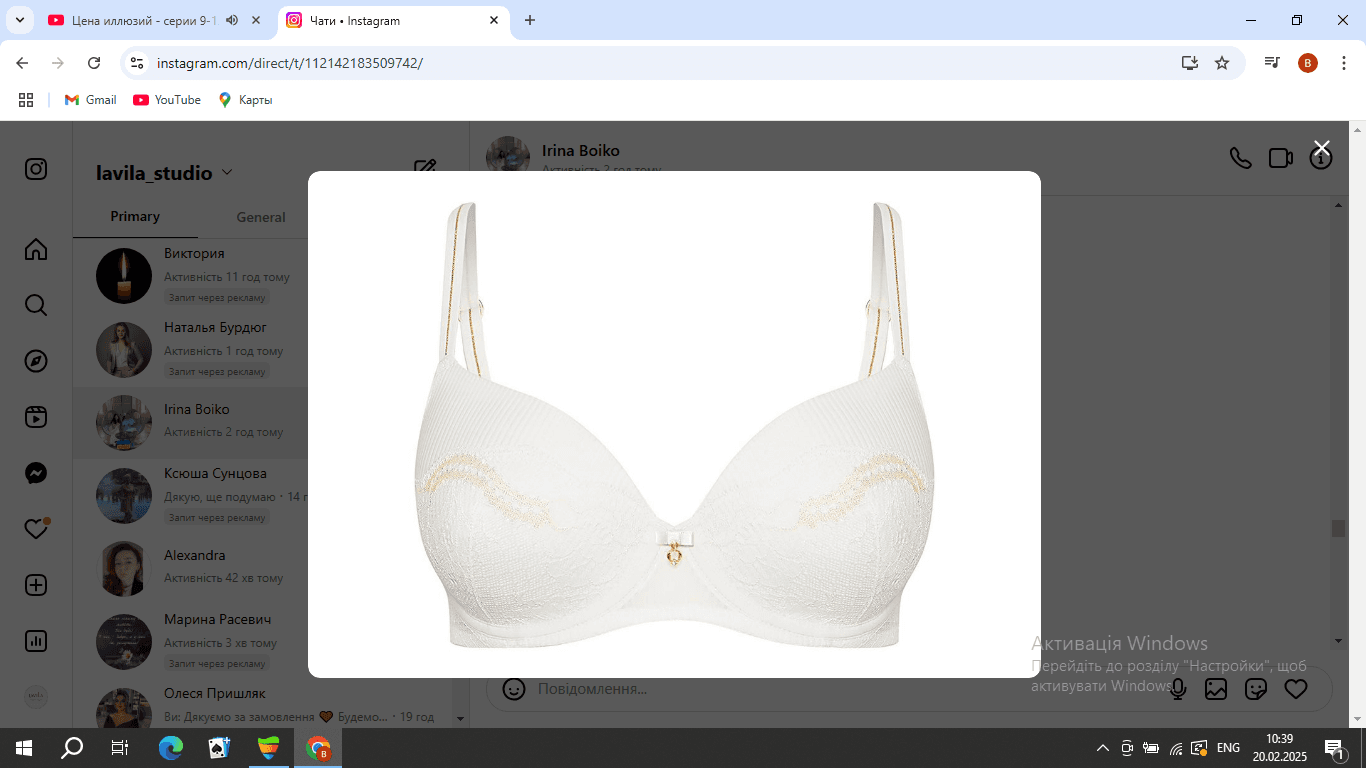This screenshot has width=1366, height=768.
Task: Open the apps grid in bookmarks bar
Action: click(26, 100)
